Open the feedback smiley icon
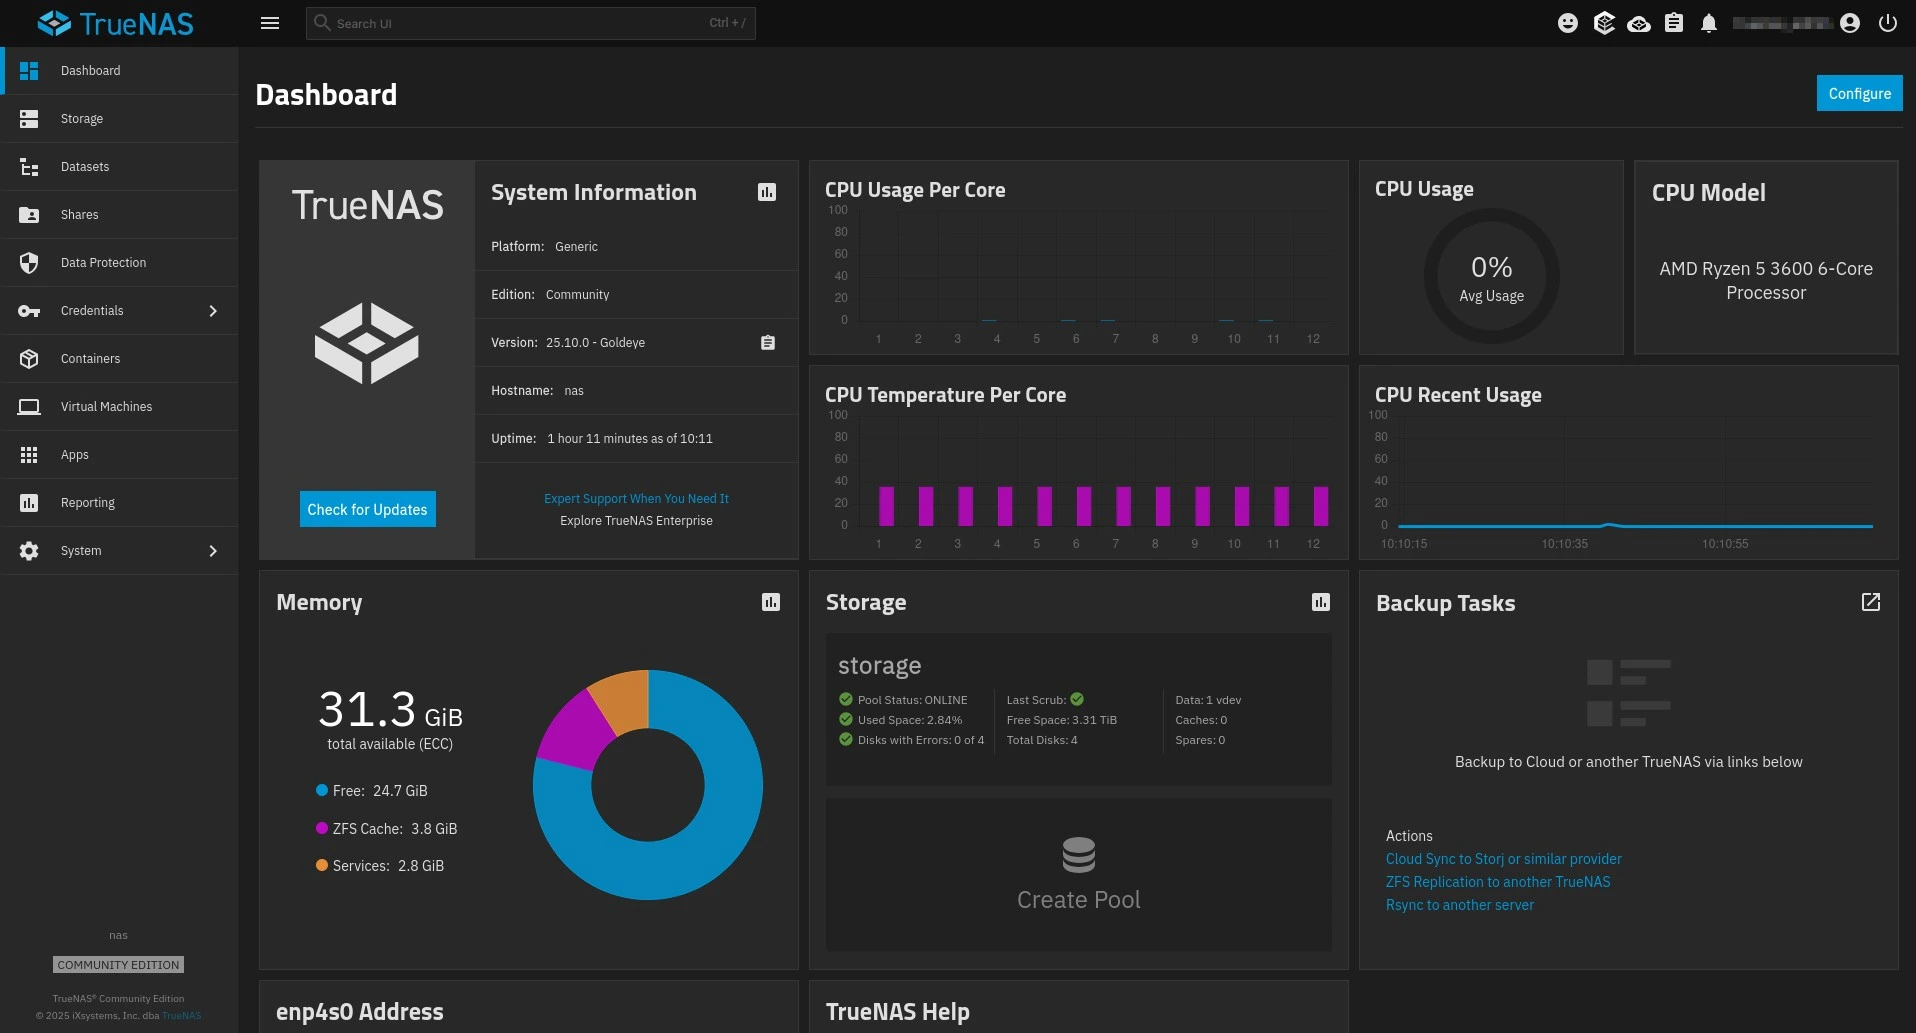1916x1033 pixels. click(x=1568, y=23)
